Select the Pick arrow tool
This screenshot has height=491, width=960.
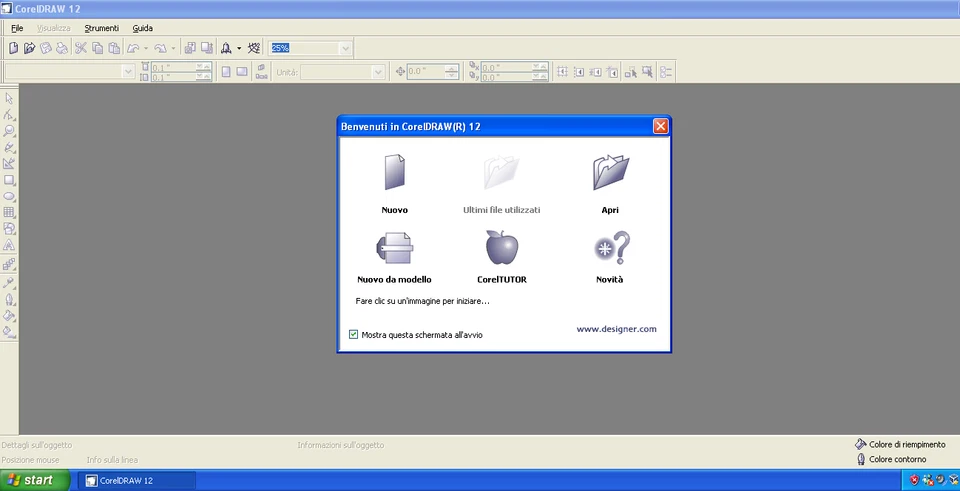tap(9, 99)
